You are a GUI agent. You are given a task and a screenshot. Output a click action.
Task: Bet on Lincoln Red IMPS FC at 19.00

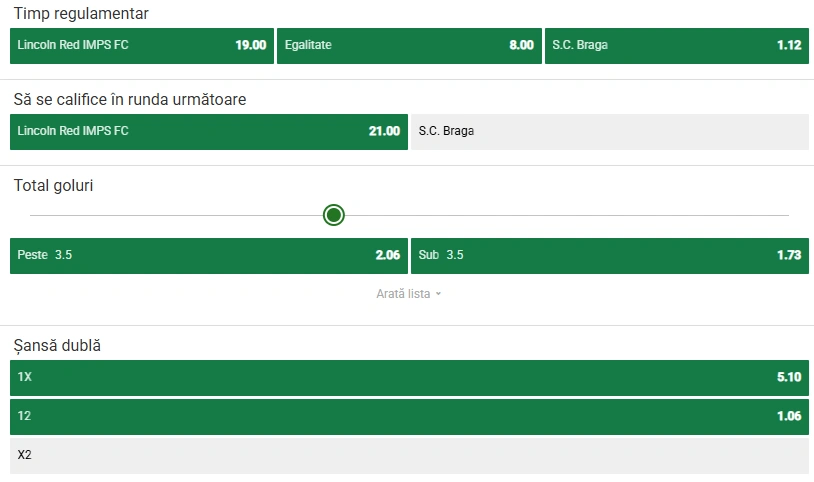[142, 46]
